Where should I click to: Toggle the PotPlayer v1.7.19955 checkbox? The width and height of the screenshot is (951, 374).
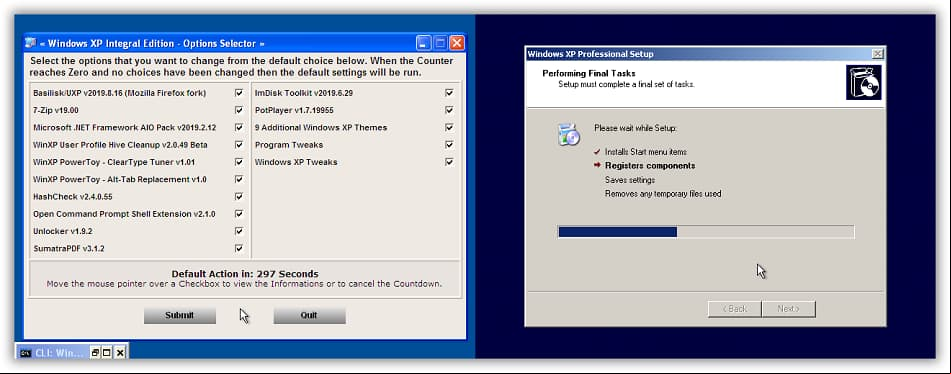tap(449, 110)
